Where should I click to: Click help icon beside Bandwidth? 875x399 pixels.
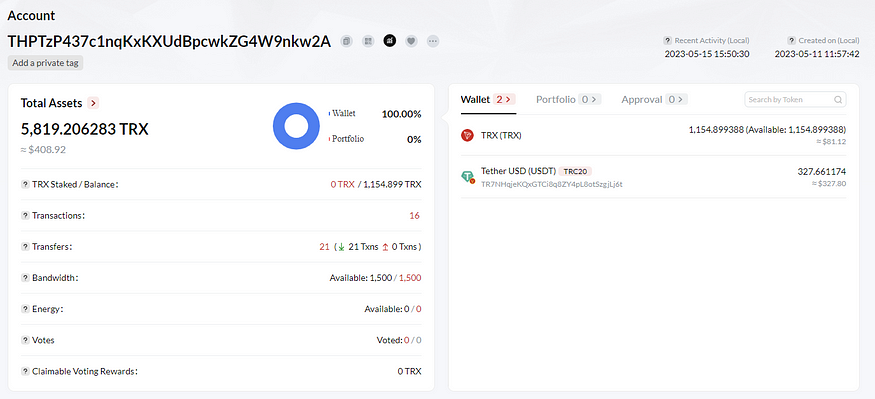[x=25, y=278]
